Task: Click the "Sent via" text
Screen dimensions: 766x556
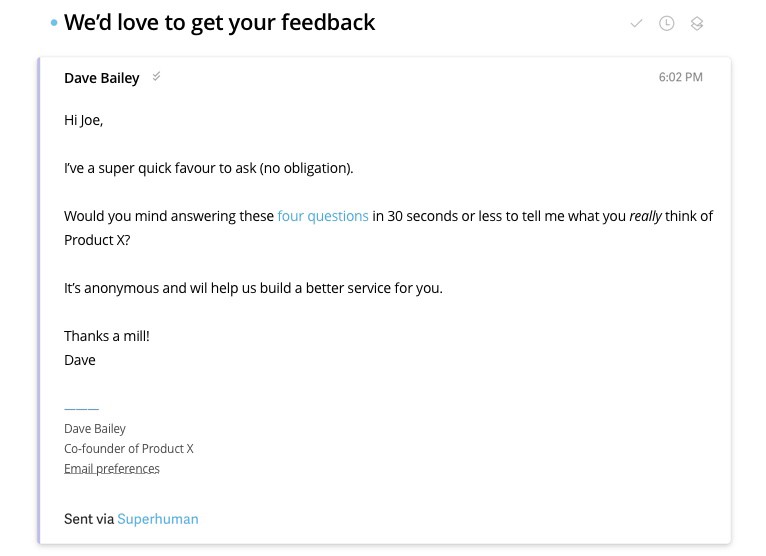Action: [x=89, y=519]
